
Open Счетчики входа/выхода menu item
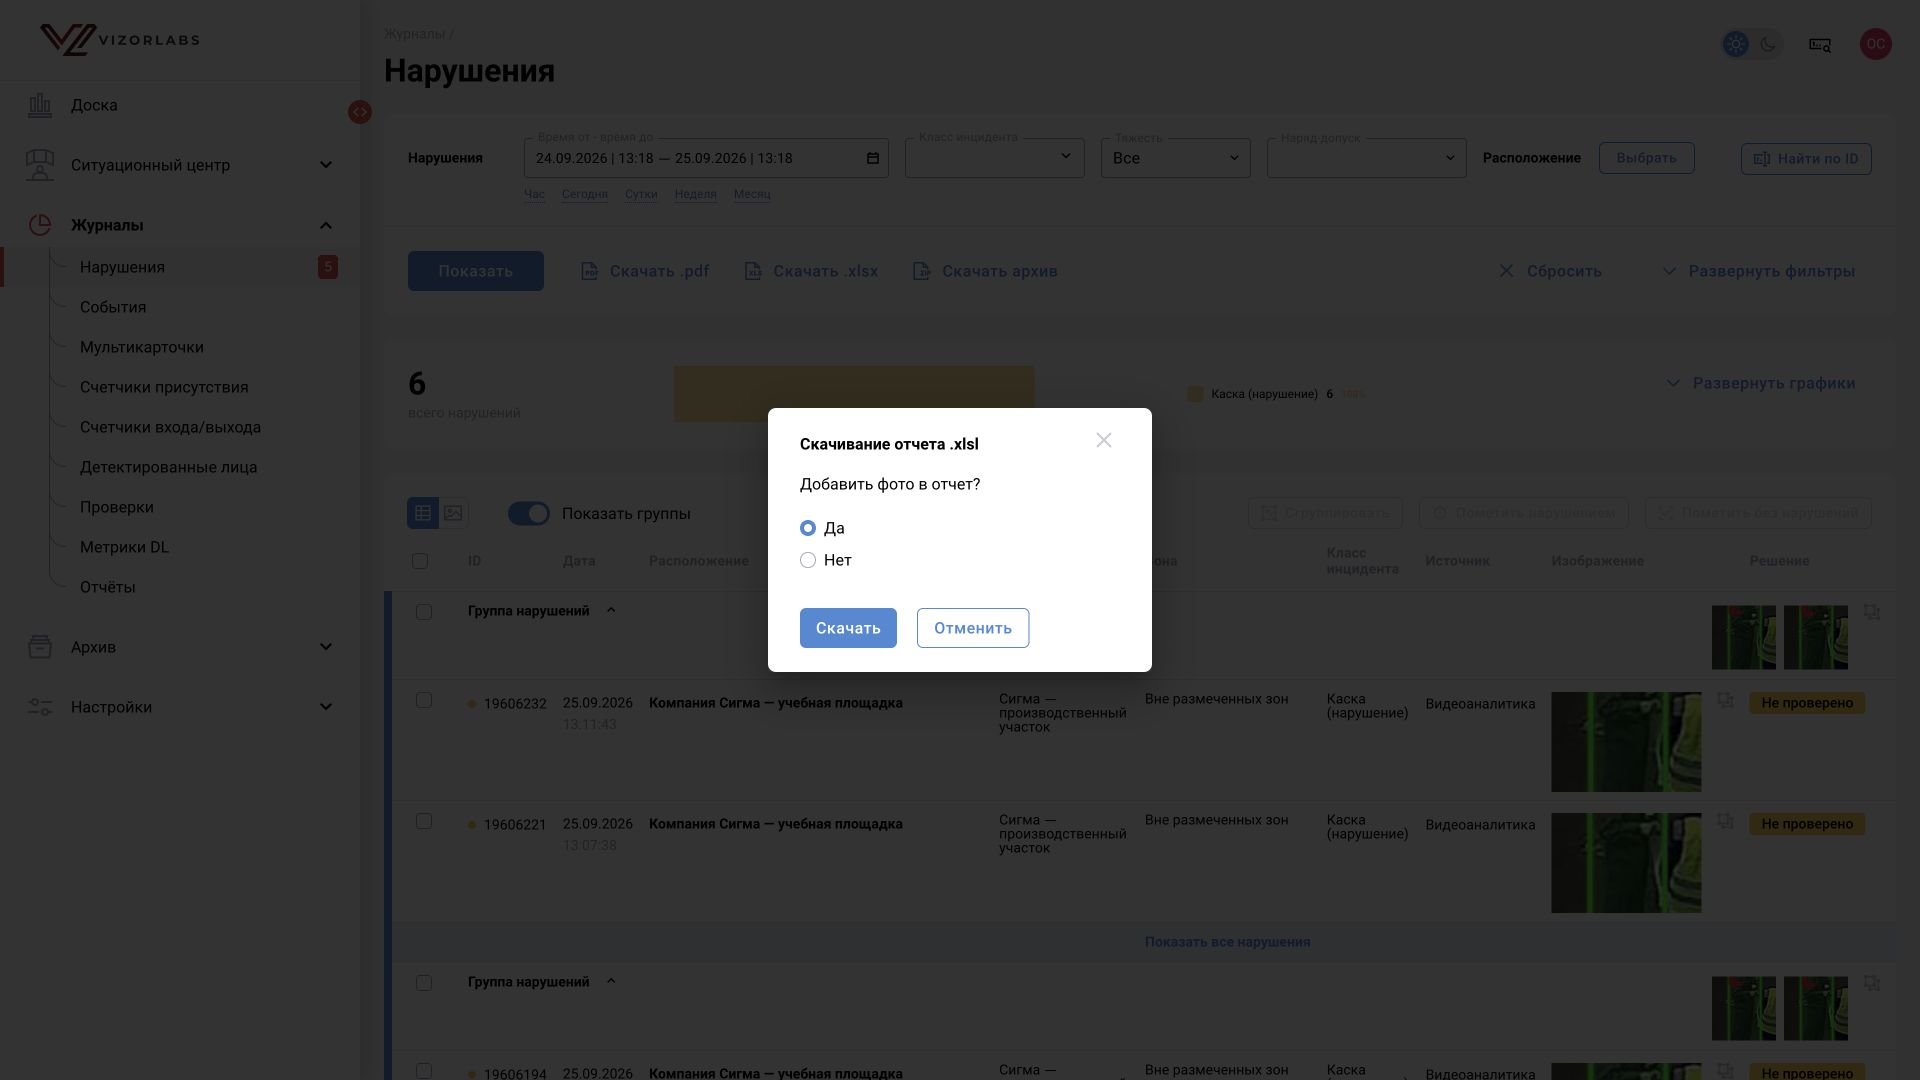pos(170,427)
